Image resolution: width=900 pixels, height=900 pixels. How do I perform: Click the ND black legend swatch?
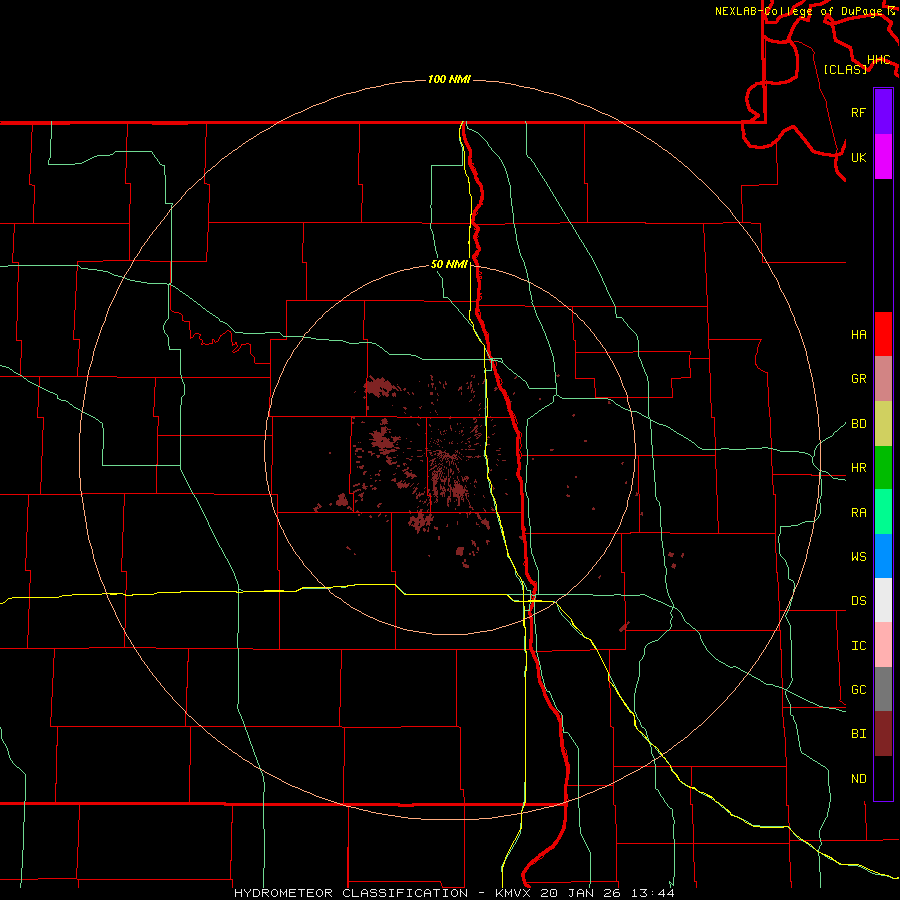(883, 778)
